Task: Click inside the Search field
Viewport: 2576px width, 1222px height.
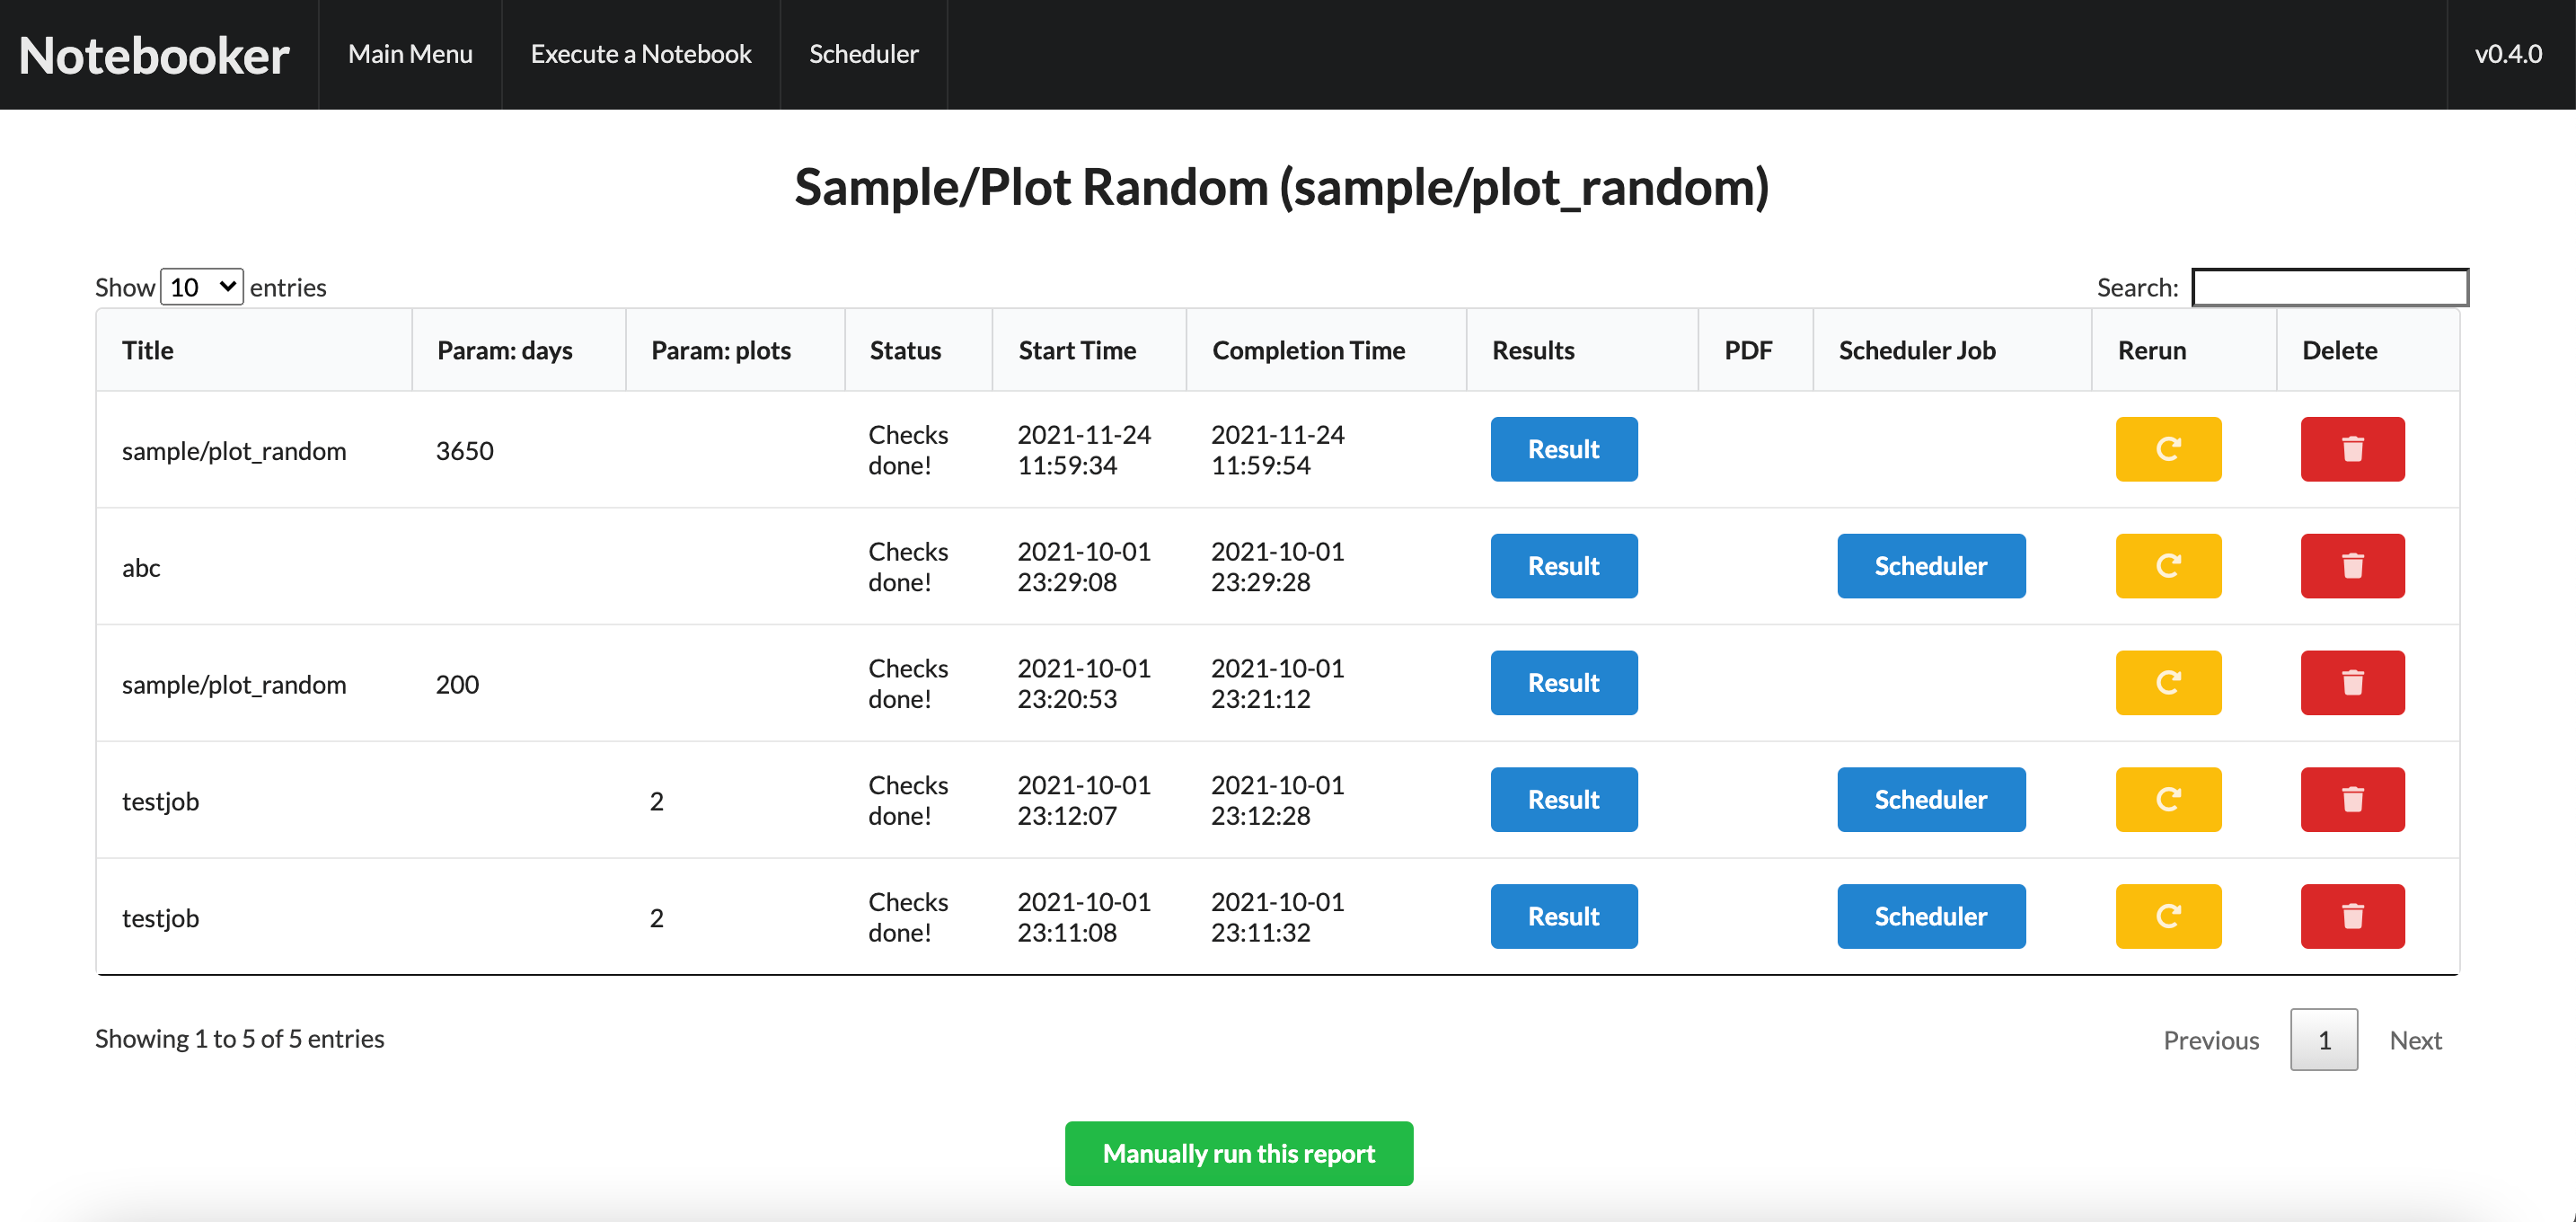Action: (2328, 287)
